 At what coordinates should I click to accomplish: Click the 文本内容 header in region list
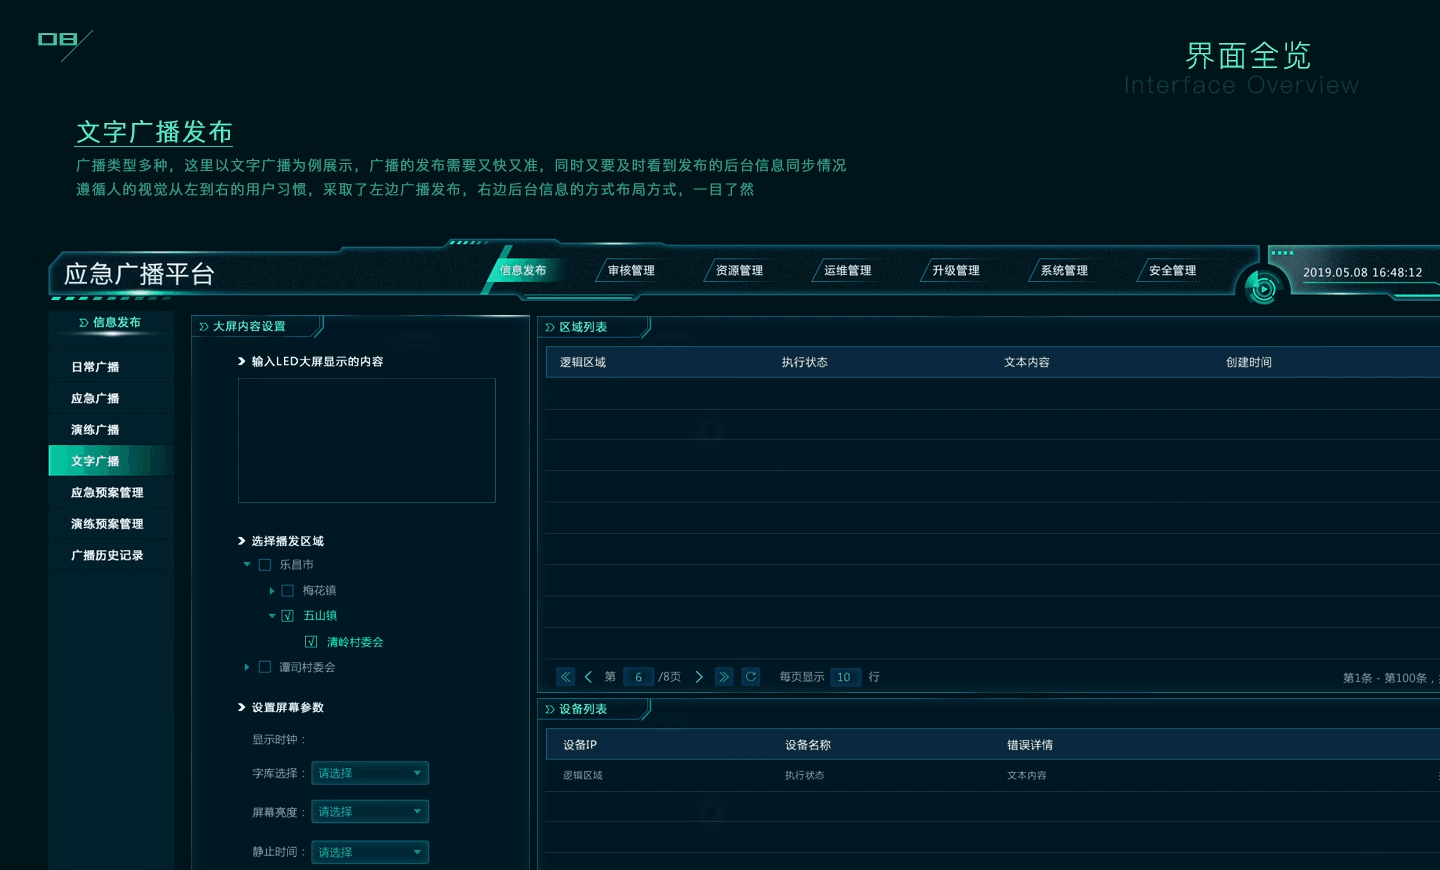point(1027,362)
